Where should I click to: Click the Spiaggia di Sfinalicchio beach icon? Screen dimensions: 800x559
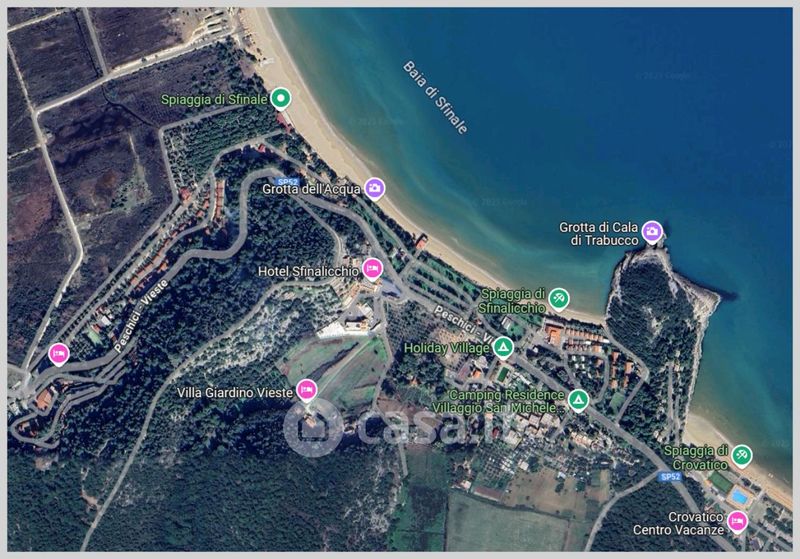pyautogui.click(x=559, y=299)
